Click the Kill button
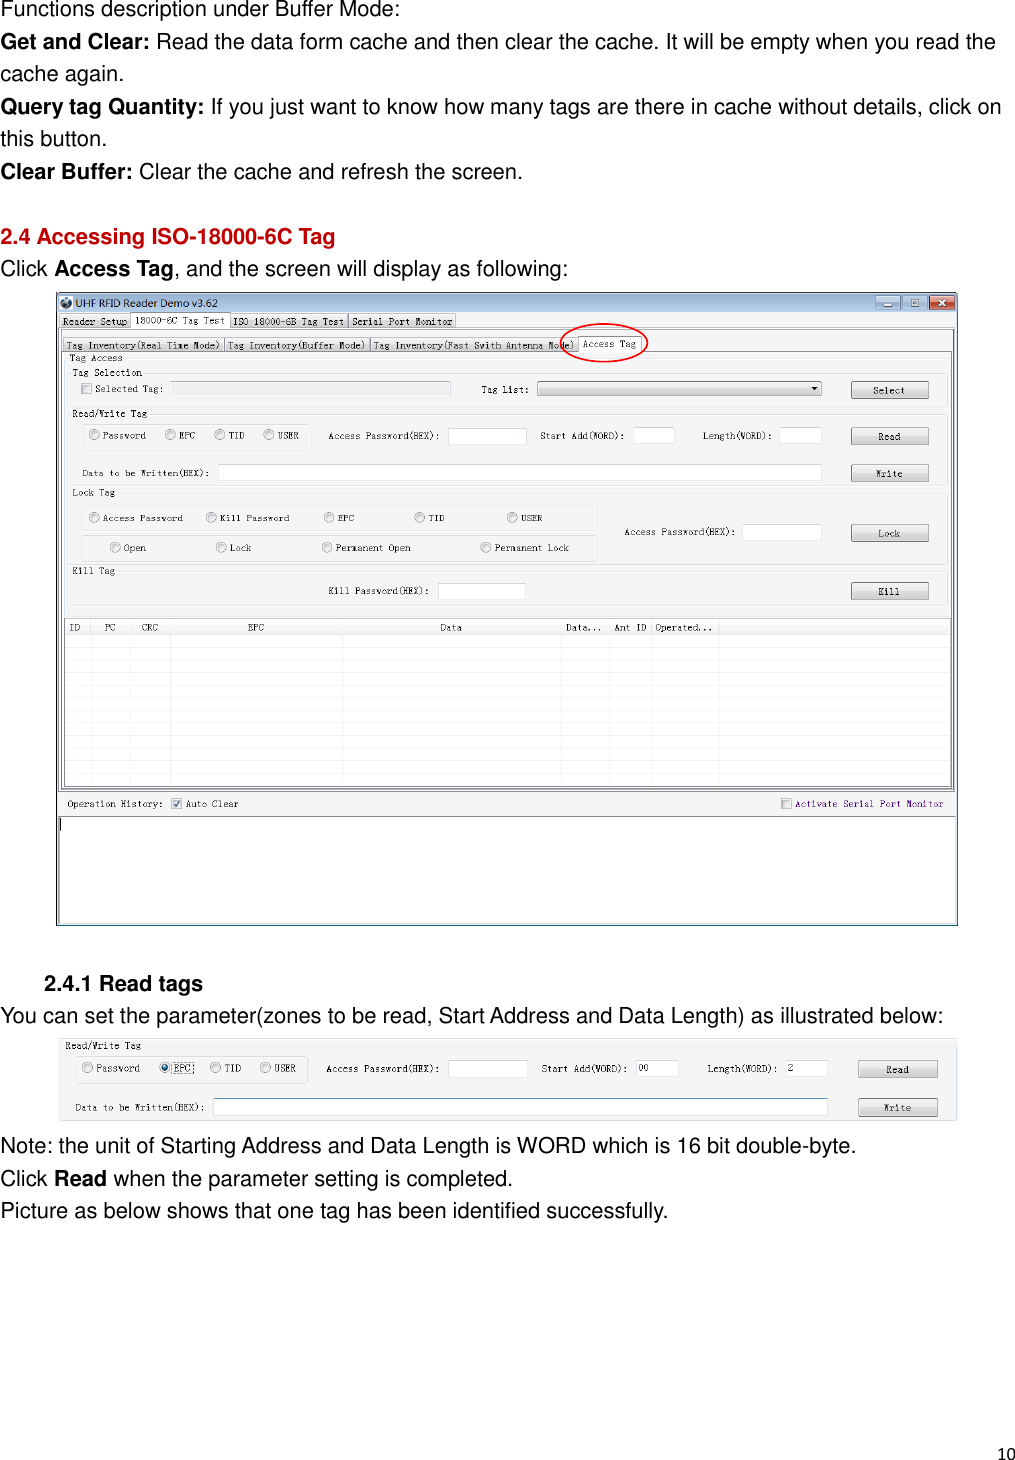 [x=888, y=590]
